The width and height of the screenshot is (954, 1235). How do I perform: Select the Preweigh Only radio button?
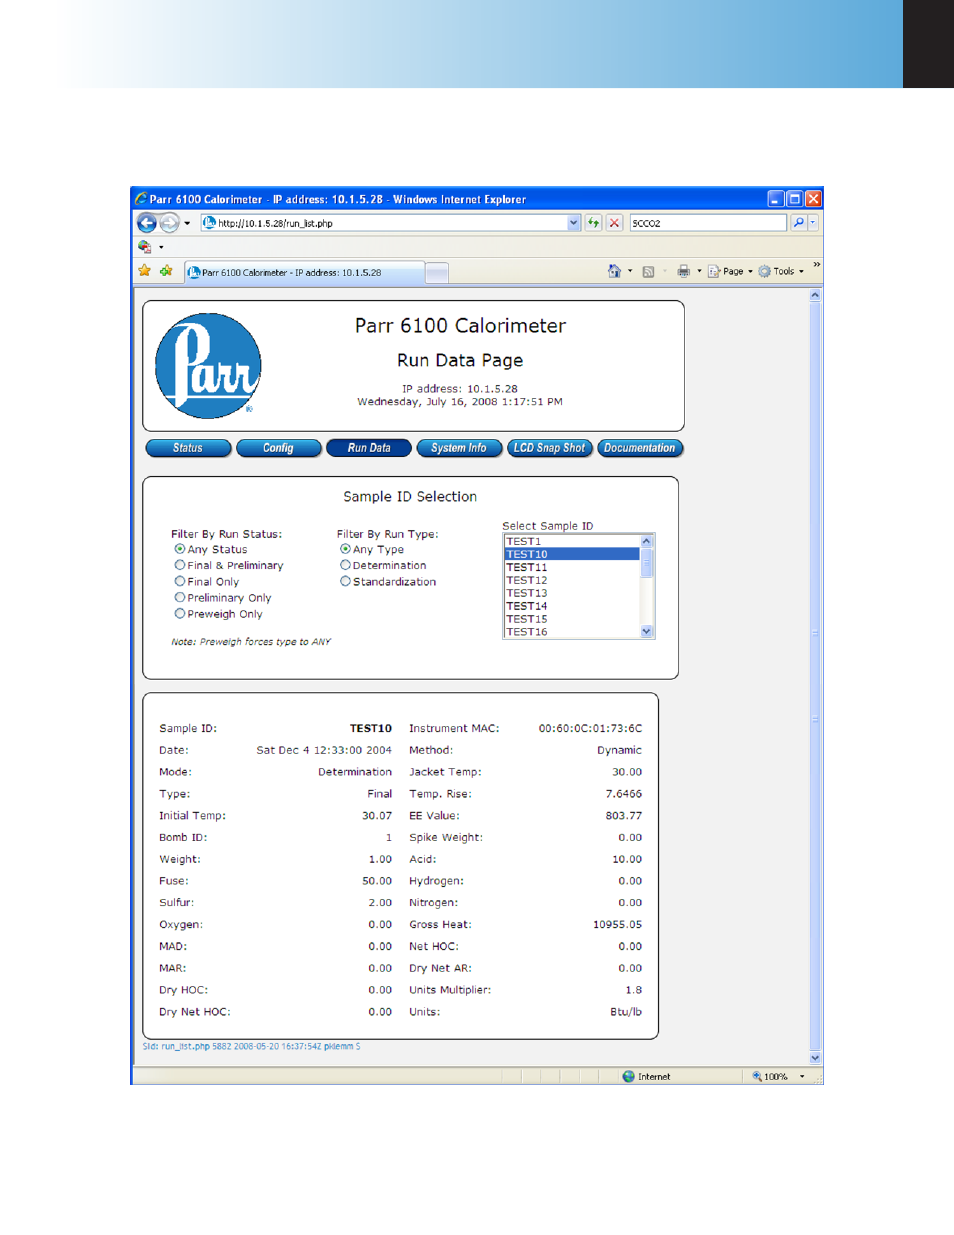(180, 613)
